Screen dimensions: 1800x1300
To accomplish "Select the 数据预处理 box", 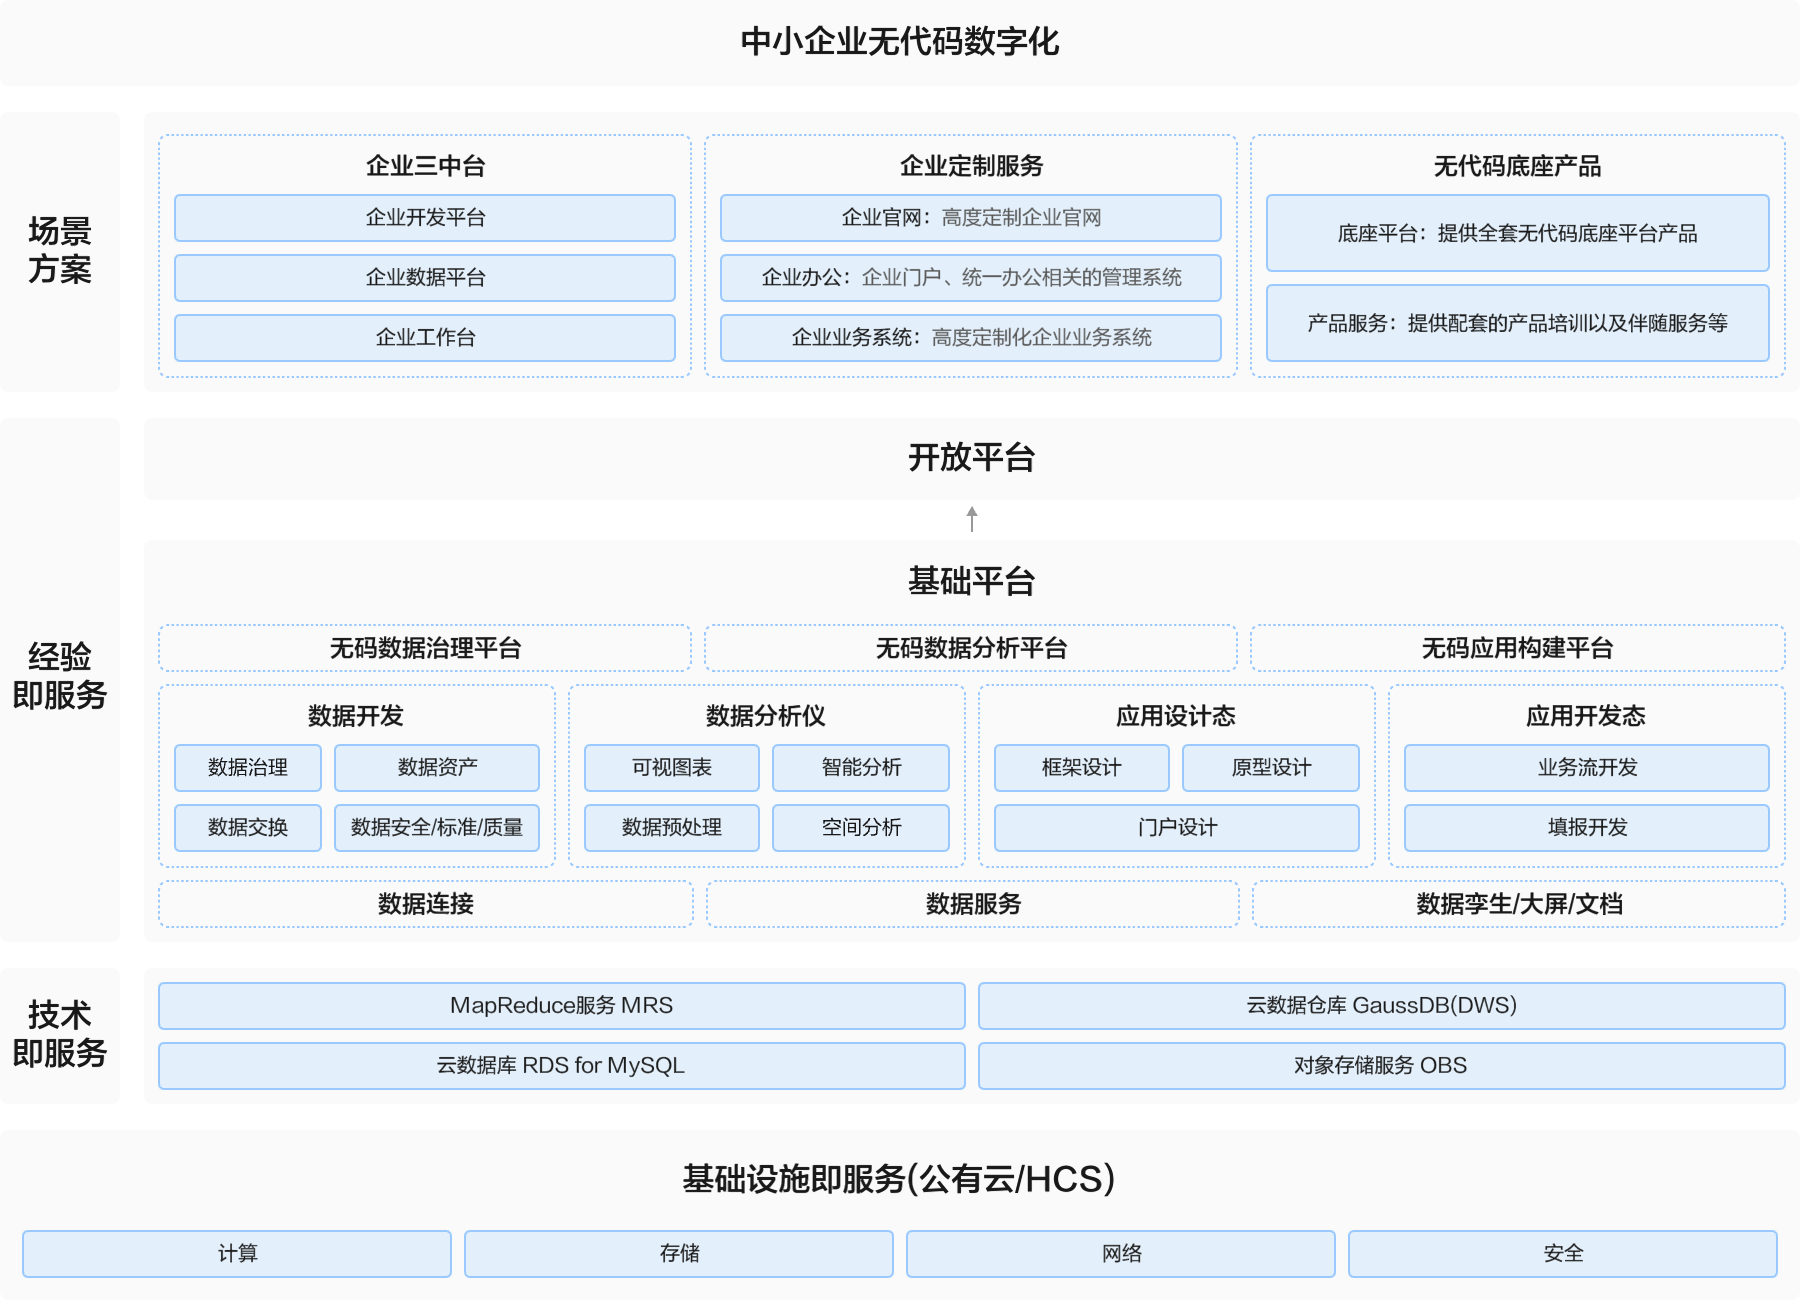I will [x=672, y=828].
